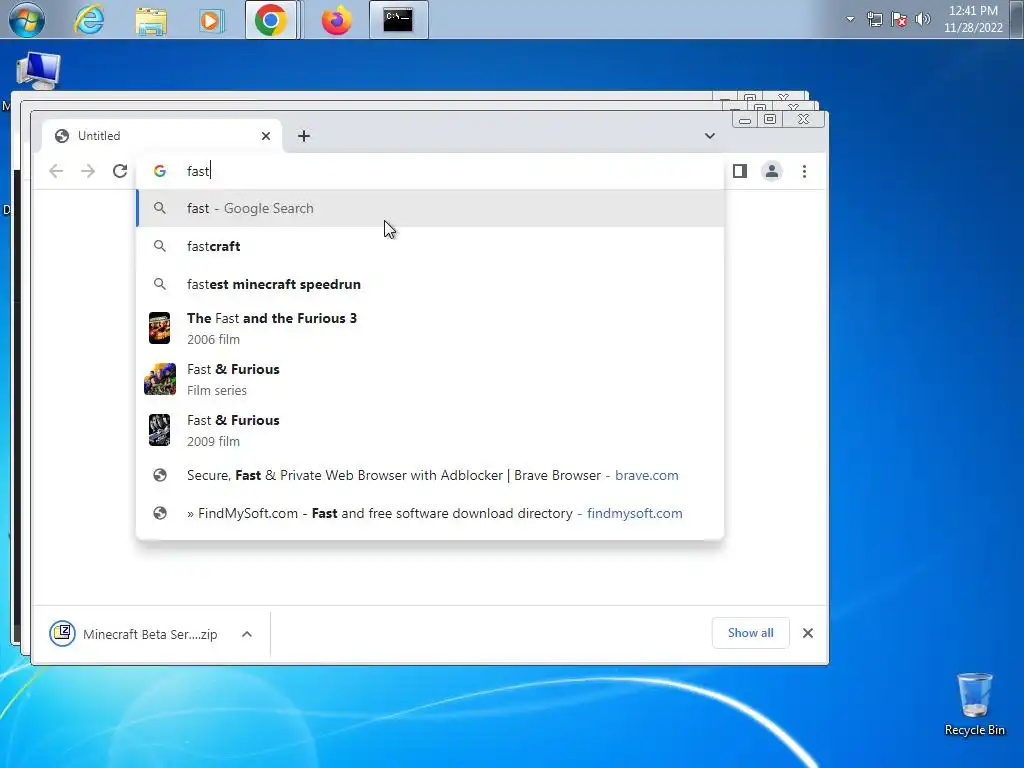Select 'fast - Google Search' suggestion
1024x768 pixels.
[430, 208]
